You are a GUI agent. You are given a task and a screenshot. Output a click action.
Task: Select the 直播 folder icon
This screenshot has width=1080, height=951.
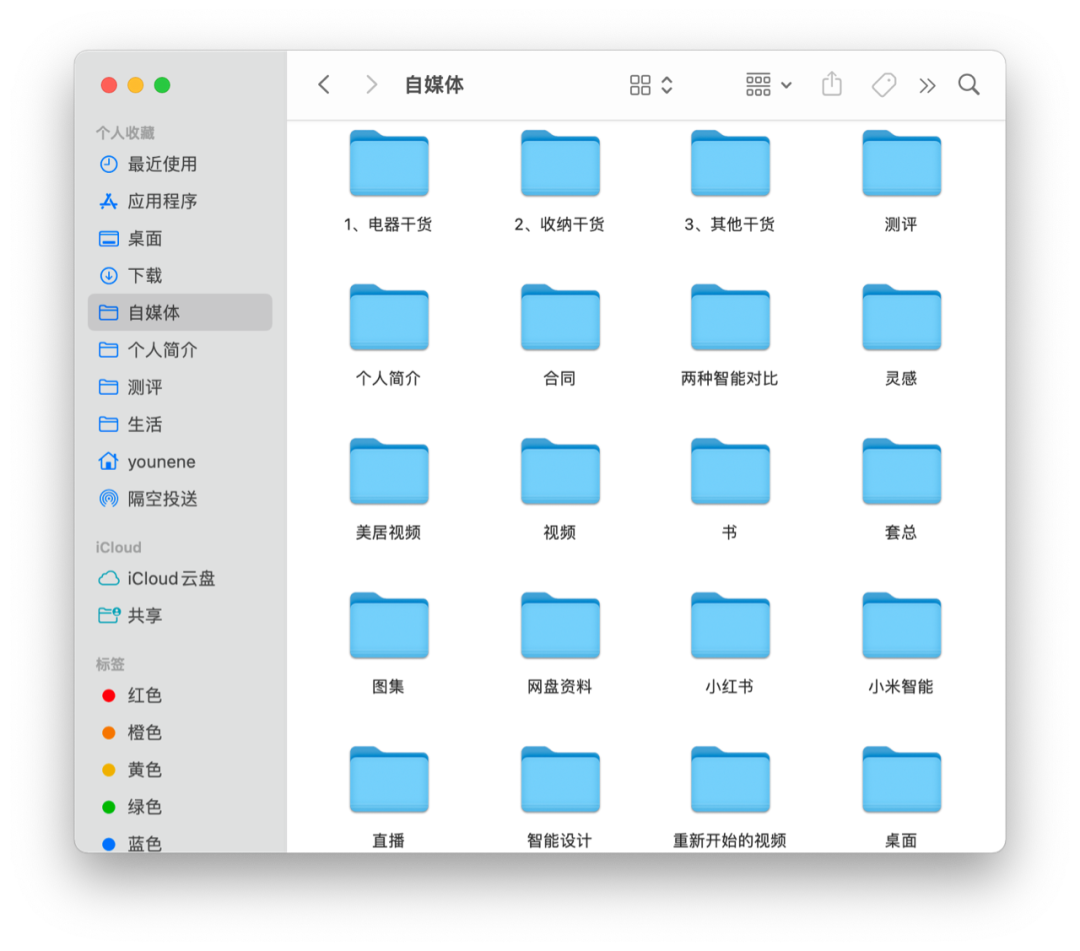389,780
